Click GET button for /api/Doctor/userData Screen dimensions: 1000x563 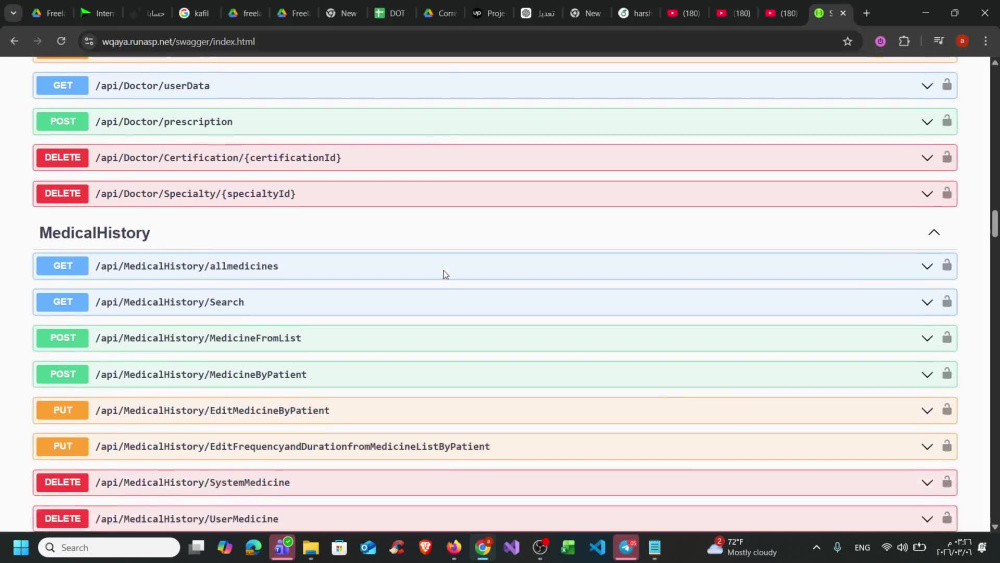(x=62, y=85)
